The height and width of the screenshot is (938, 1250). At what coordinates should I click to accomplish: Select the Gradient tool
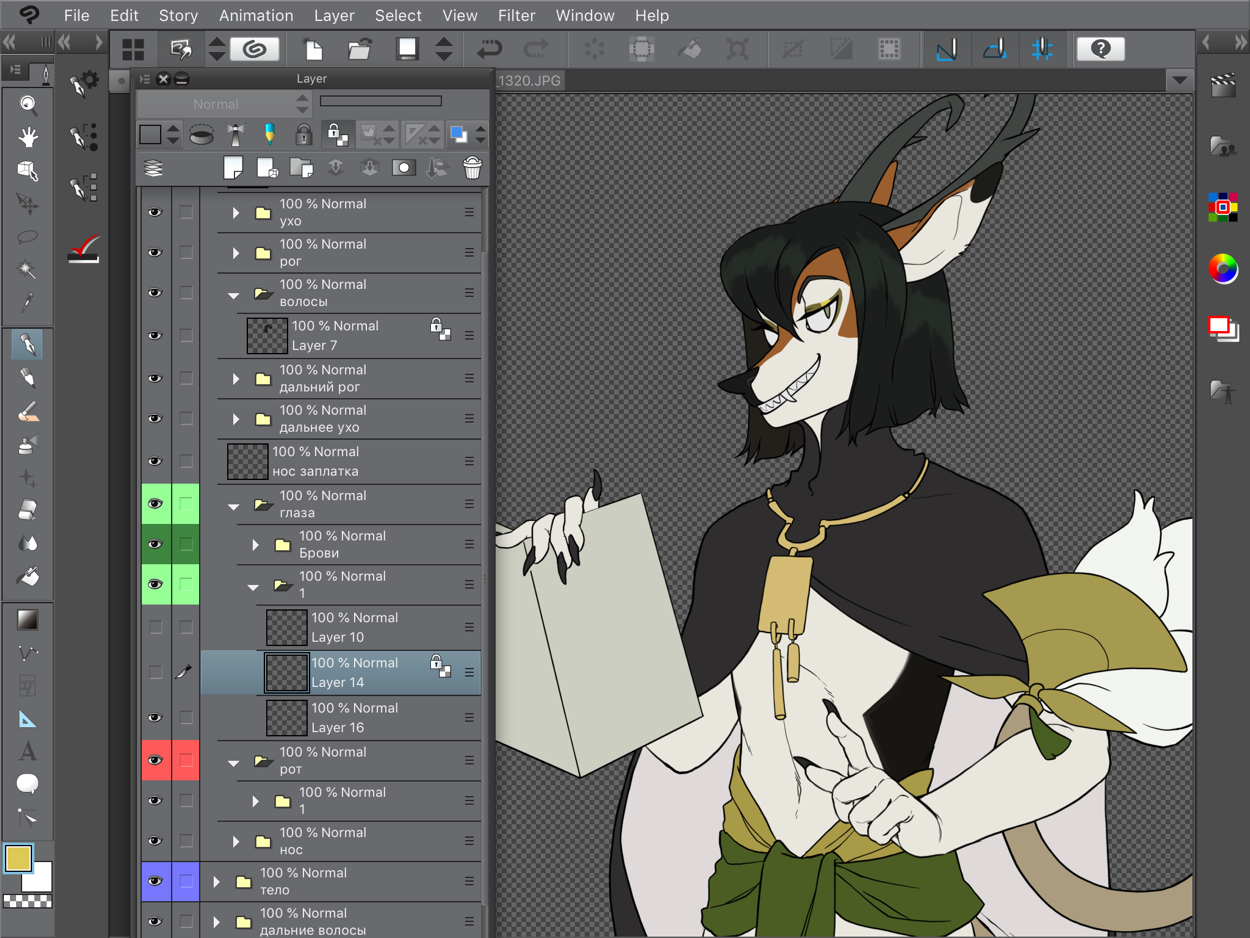pyautogui.click(x=28, y=620)
